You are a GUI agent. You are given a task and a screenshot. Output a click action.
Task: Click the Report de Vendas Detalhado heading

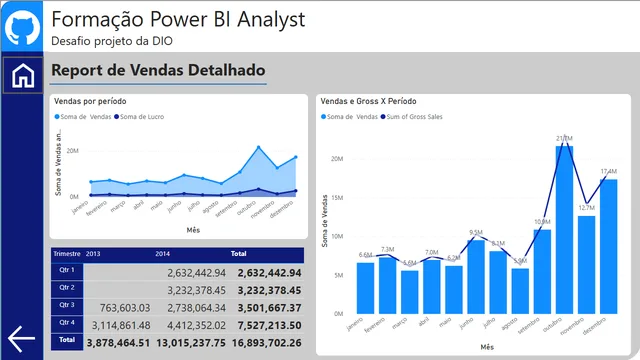[x=158, y=70]
